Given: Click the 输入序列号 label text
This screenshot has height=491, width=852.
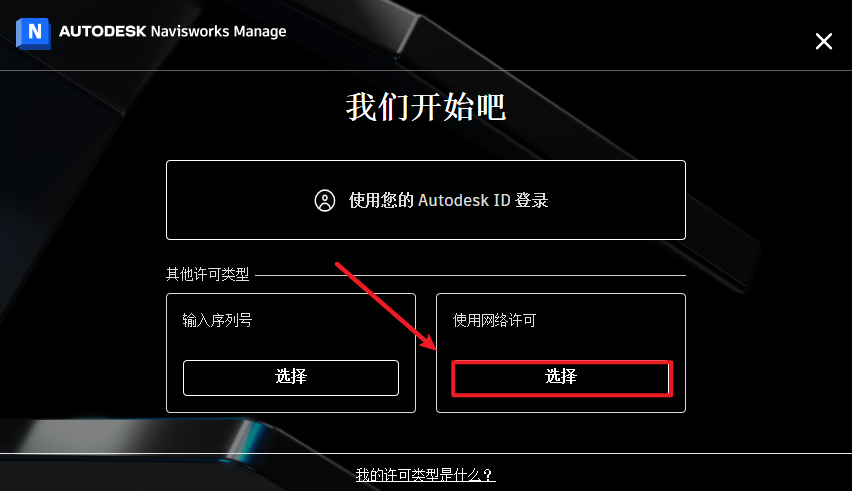Looking at the screenshot, I should pos(217,320).
